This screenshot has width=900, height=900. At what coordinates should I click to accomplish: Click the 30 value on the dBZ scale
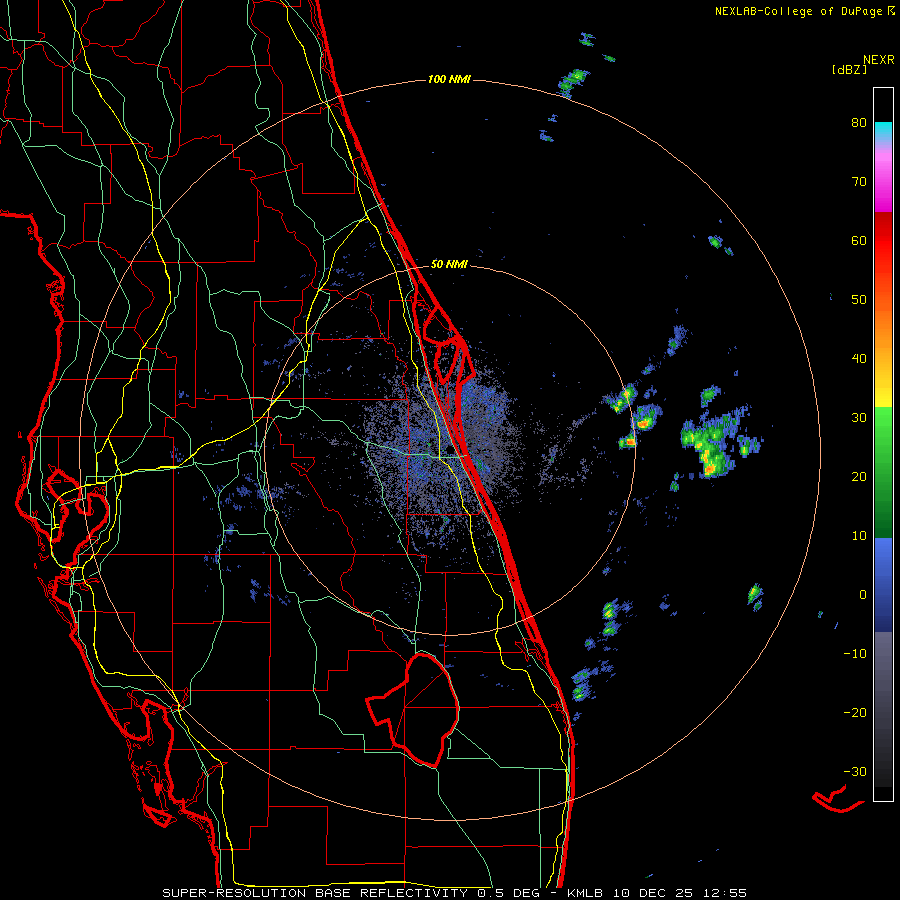(859, 418)
